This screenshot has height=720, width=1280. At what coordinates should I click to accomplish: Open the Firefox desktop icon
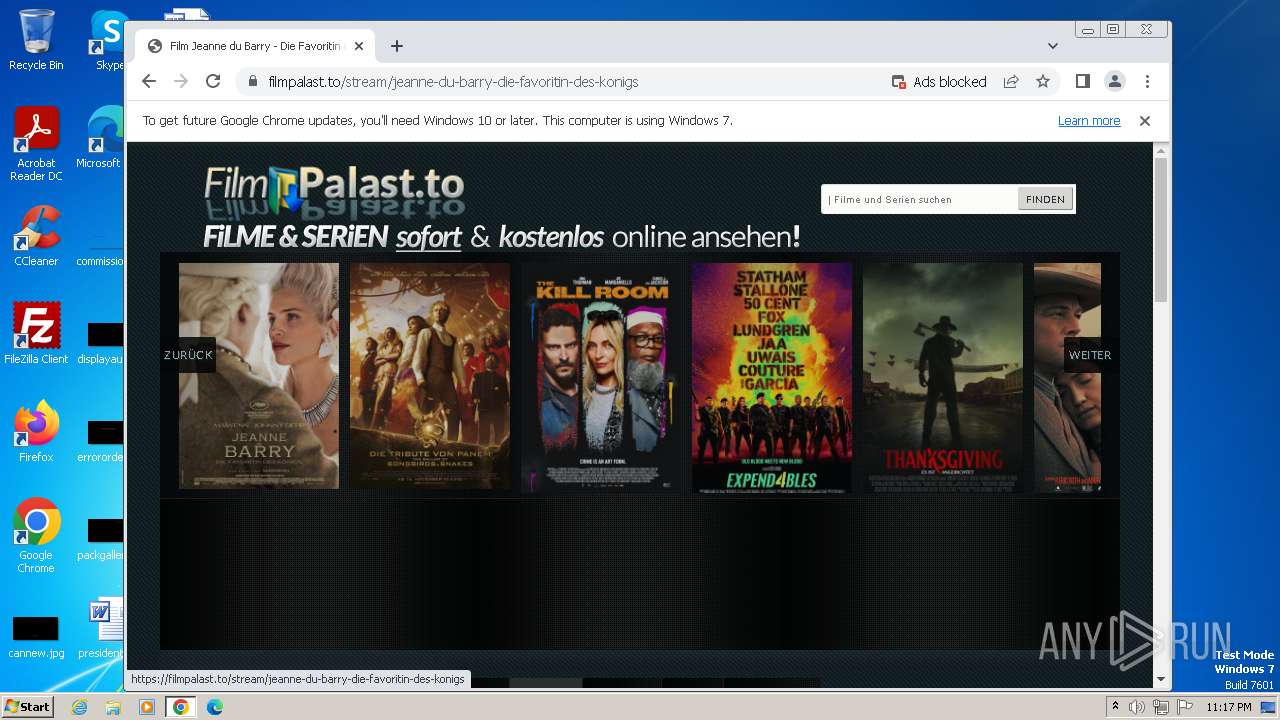tap(36, 432)
